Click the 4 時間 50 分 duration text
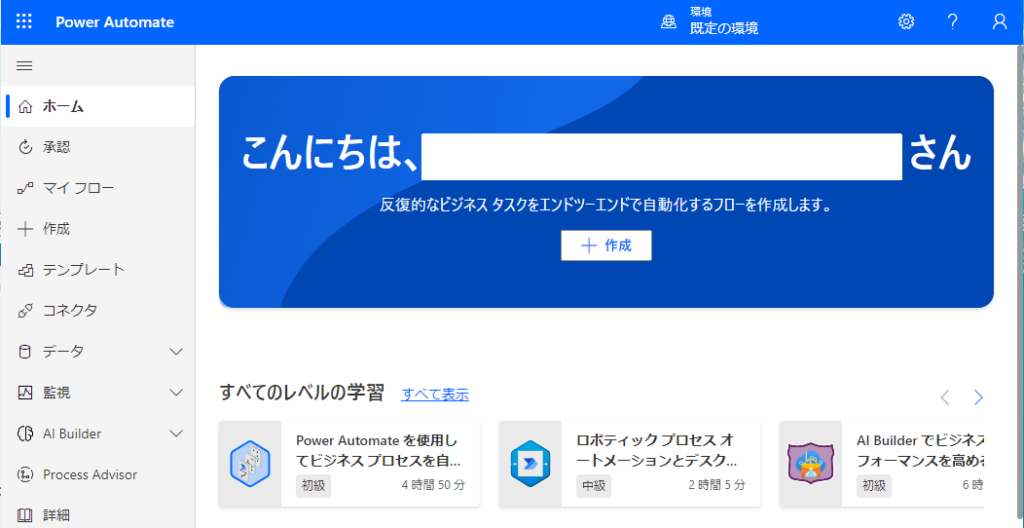The image size is (1024, 528). pyautogui.click(x=433, y=486)
